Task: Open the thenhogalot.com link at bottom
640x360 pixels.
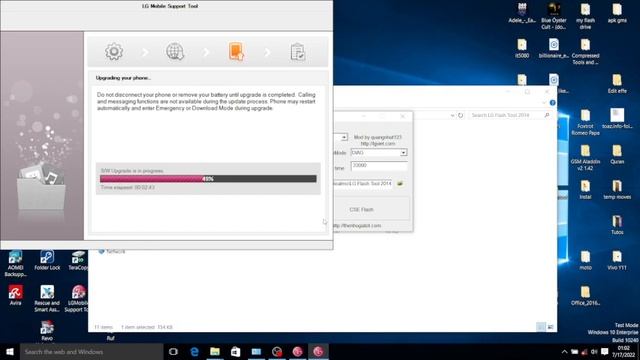Action: point(357,226)
